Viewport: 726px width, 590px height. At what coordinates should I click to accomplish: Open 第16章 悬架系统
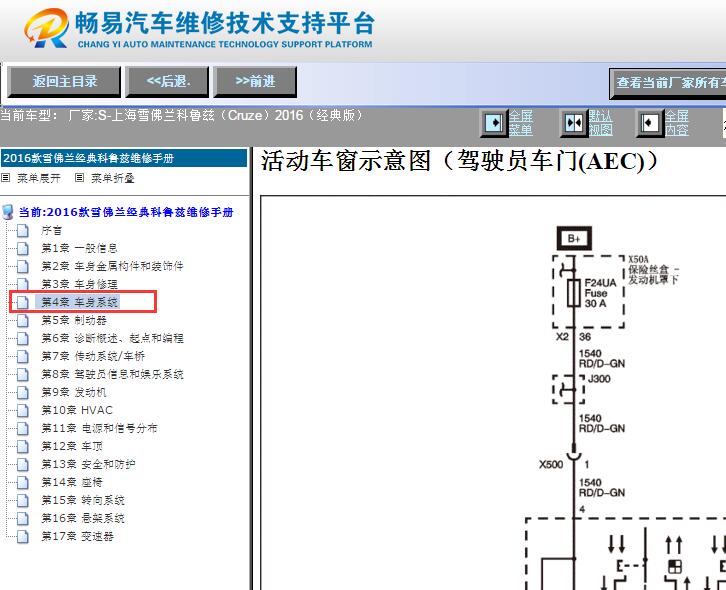pyautogui.click(x=83, y=518)
